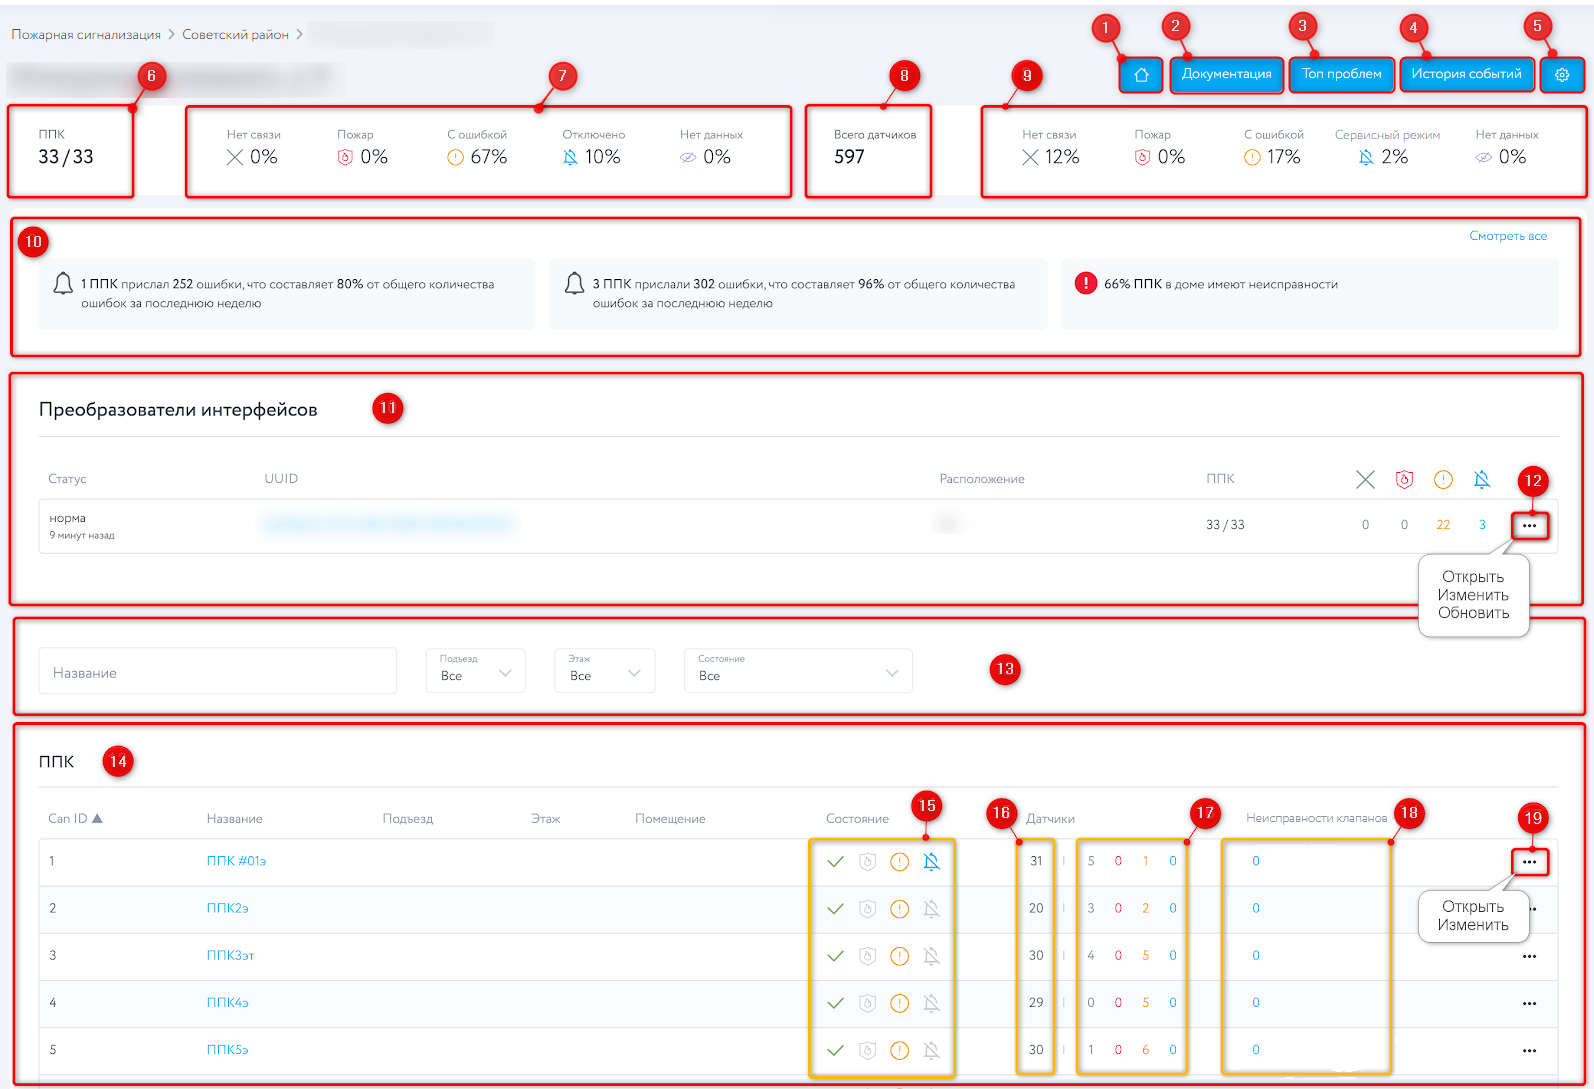Click the С ошибкой 67% ППК statistic
This screenshot has width=1594, height=1089.
tap(477, 148)
